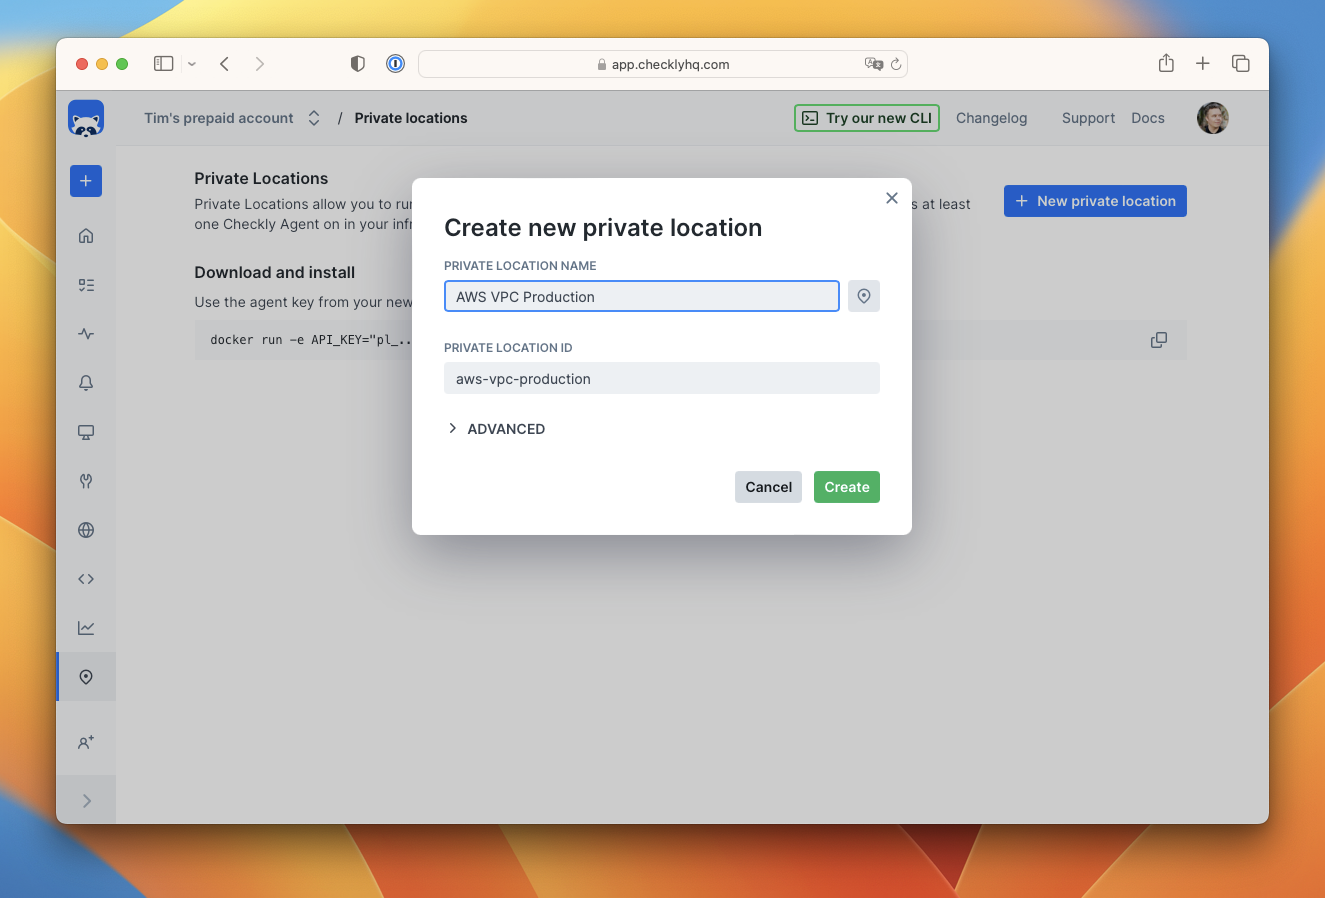Expand the sidebar with the chevron at bottom
Image resolution: width=1325 pixels, height=898 pixels.
click(85, 799)
